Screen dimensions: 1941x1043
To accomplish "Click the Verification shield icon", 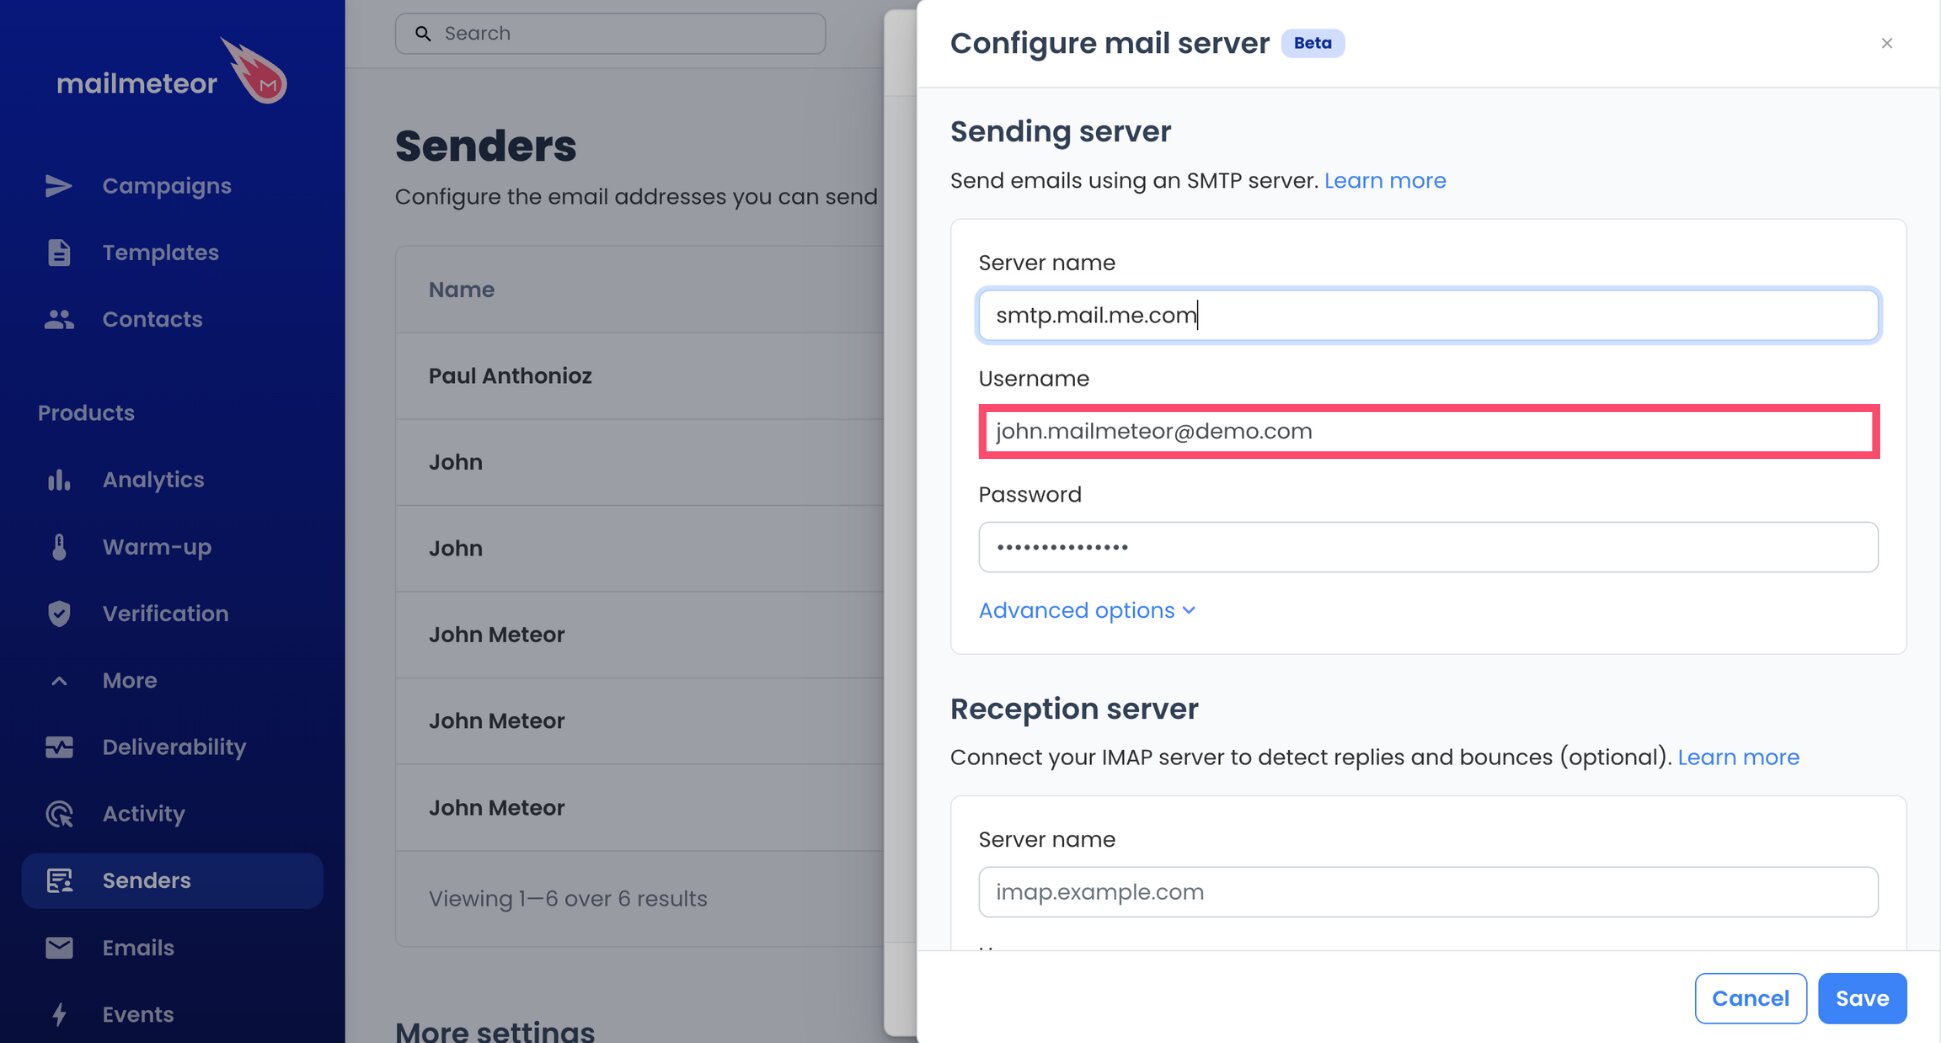I will coord(59,613).
